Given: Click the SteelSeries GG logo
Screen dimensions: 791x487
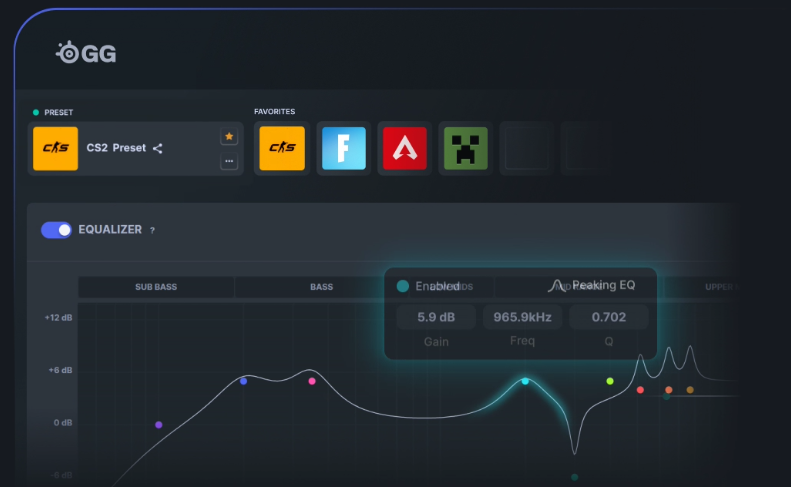Looking at the screenshot, I should coord(86,53).
